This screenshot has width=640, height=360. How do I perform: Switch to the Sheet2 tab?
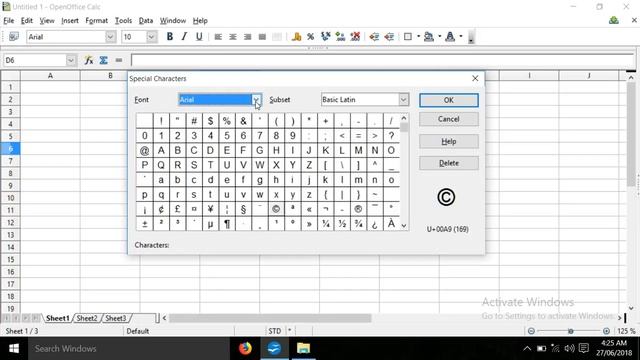[x=87, y=318]
